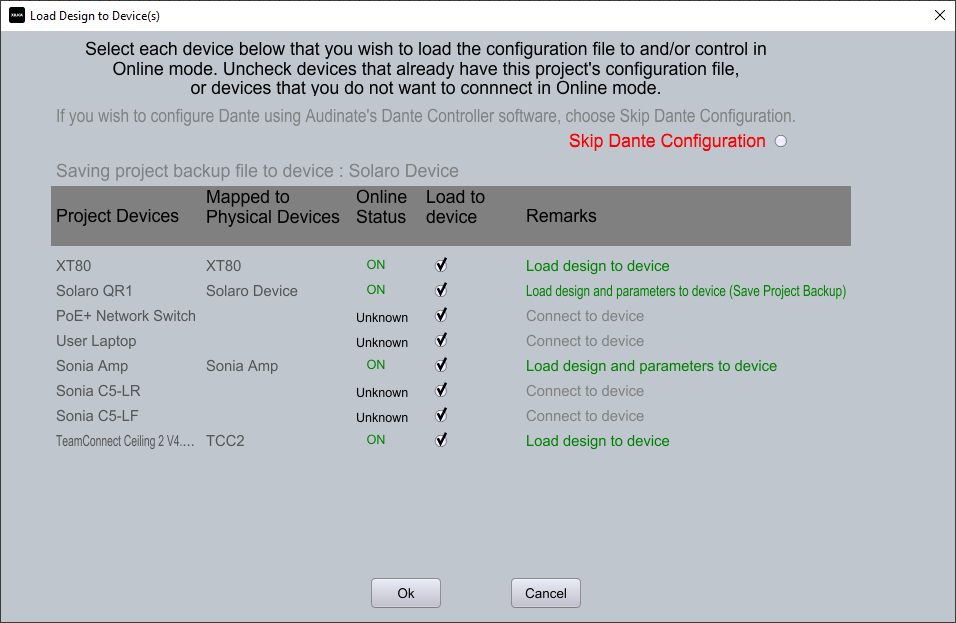Click the Mapped to Physical Devices header

(x=273, y=207)
